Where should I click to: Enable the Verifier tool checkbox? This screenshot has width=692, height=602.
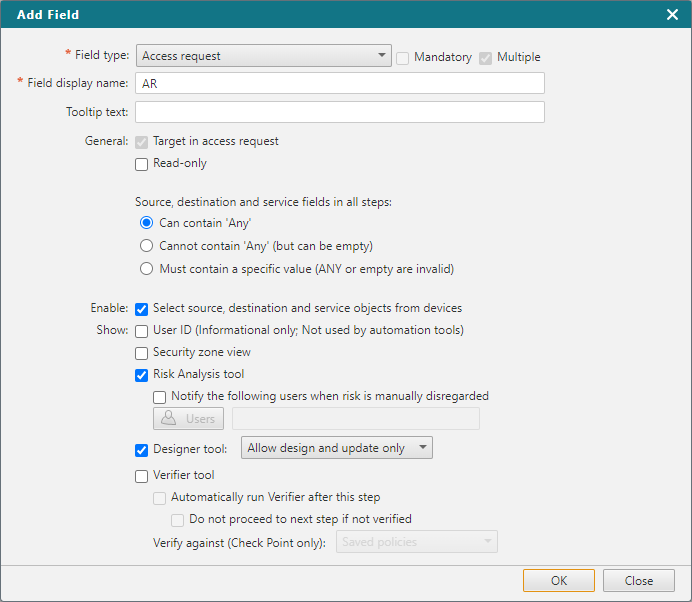click(142, 476)
